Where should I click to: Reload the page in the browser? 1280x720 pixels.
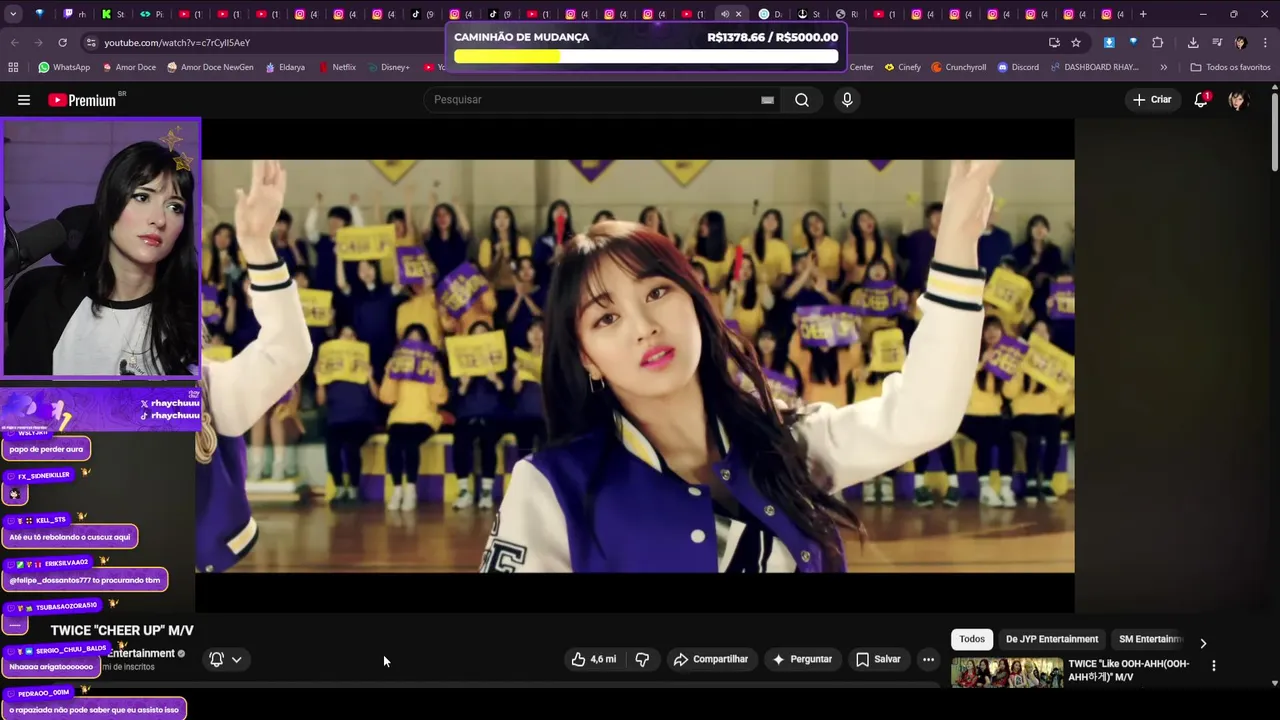point(62,43)
